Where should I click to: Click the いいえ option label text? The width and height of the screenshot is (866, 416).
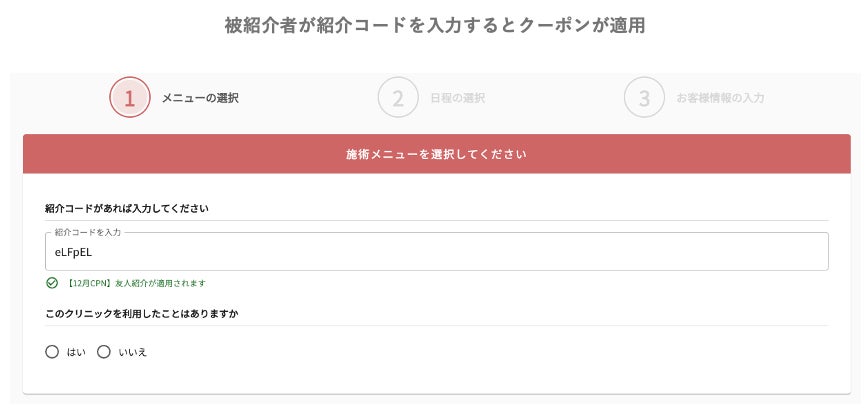[x=132, y=352]
